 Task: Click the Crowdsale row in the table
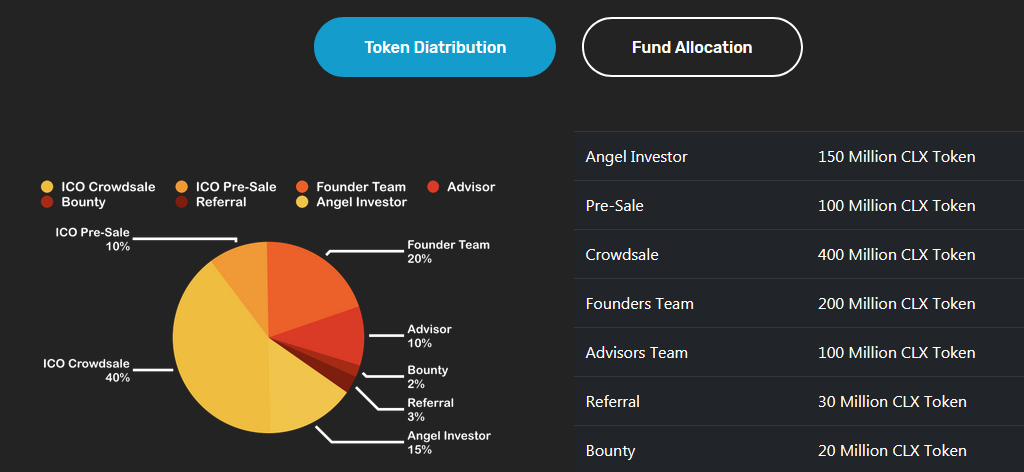pyautogui.click(x=798, y=255)
